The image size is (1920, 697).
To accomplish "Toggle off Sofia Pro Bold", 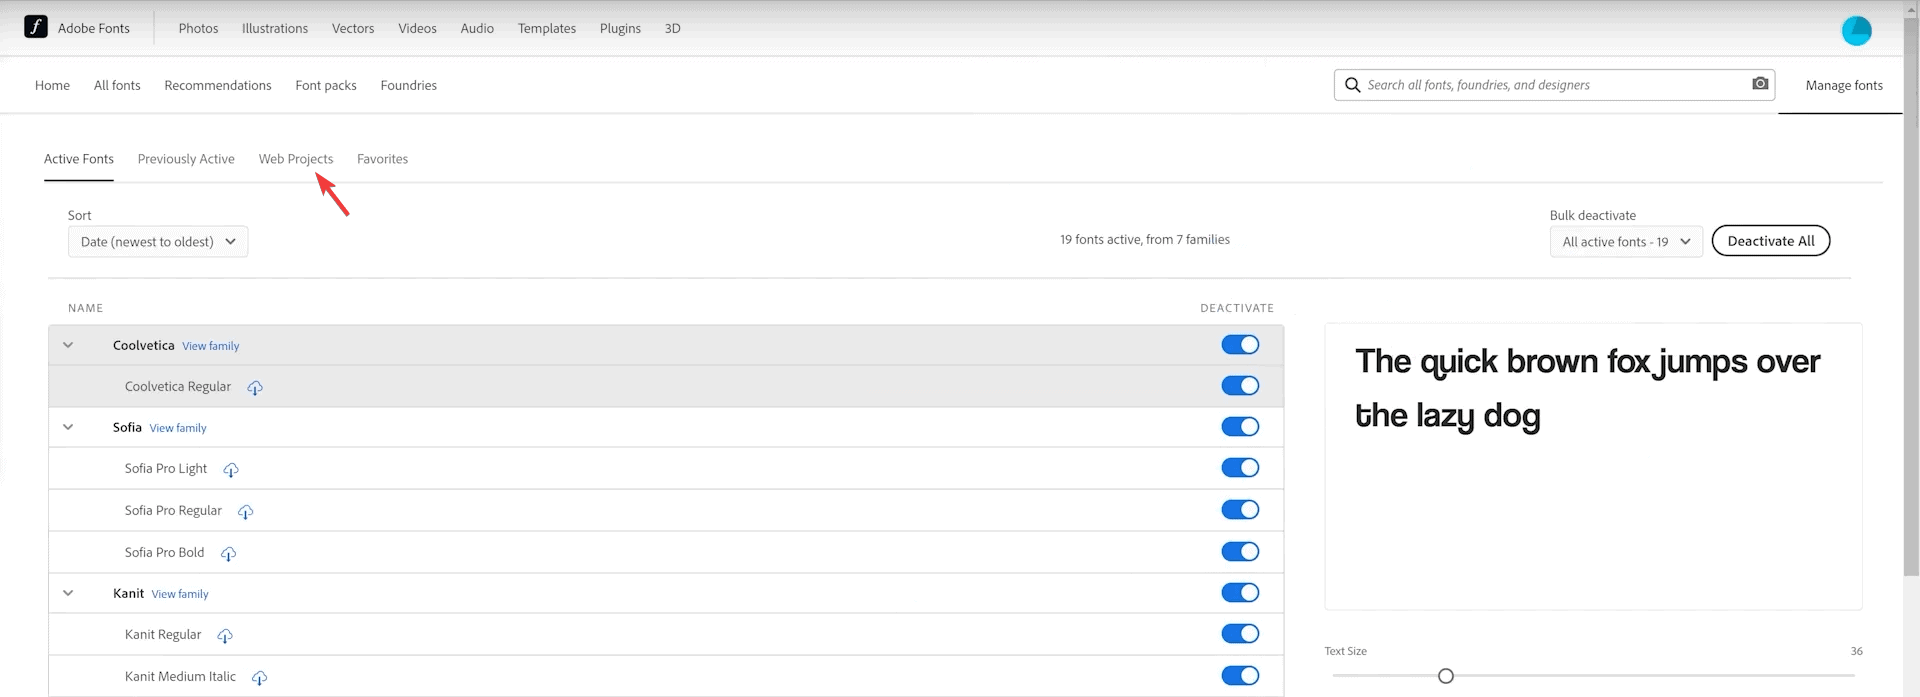I will tap(1240, 552).
